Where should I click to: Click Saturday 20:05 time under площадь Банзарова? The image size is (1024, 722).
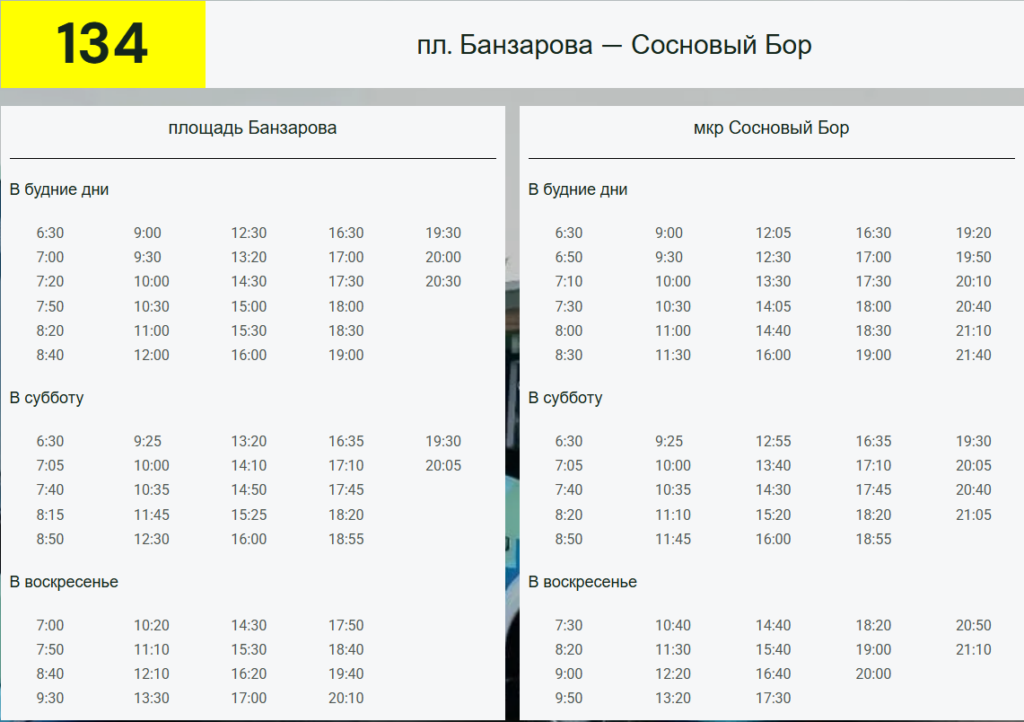coord(443,465)
